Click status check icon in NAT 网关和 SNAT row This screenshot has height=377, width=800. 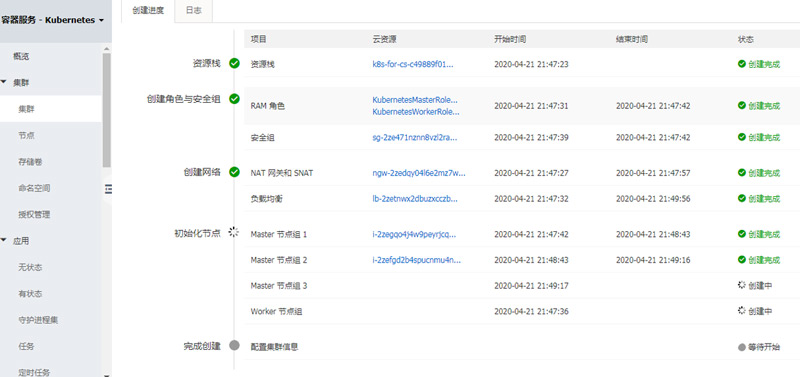coord(742,172)
